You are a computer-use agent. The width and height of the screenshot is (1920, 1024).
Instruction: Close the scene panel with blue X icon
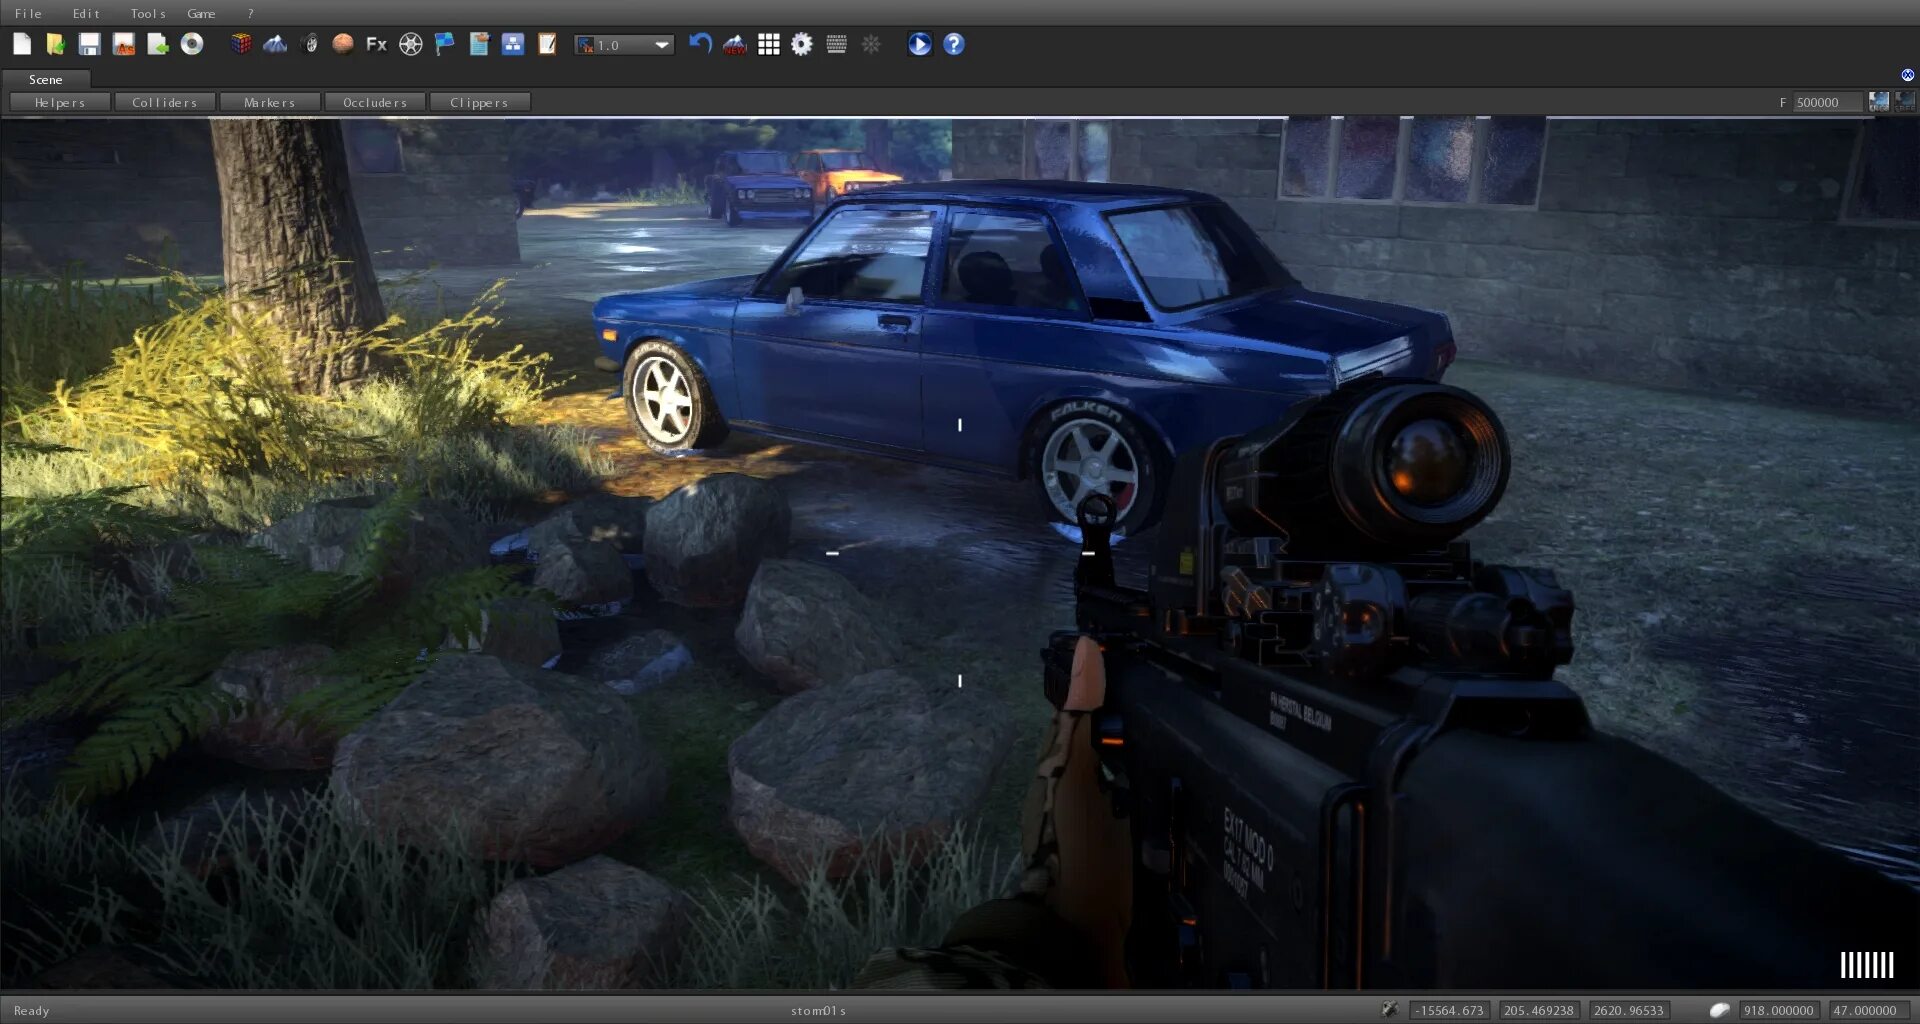click(1908, 75)
